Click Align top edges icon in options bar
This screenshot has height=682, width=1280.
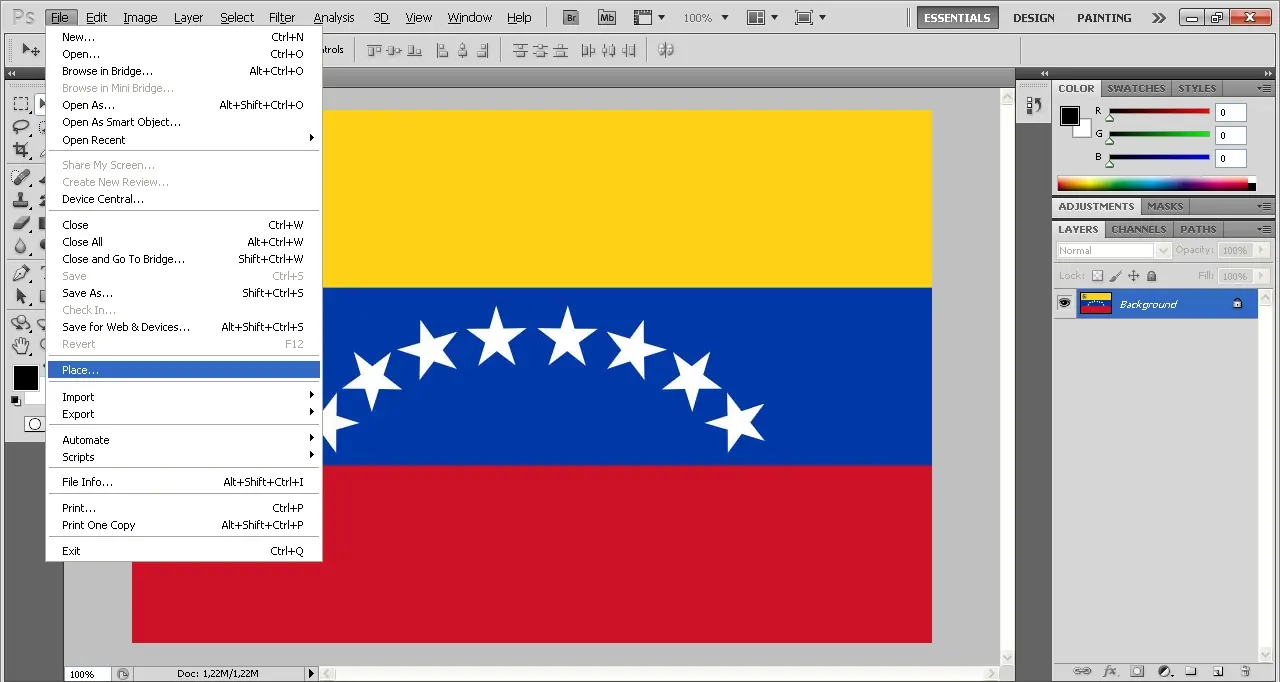click(375, 49)
